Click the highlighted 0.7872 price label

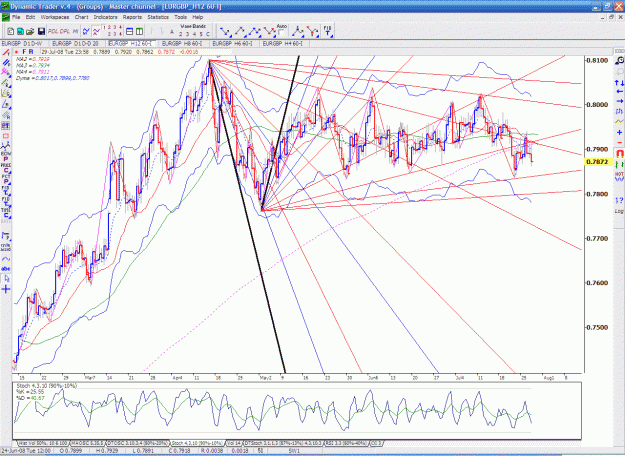(x=597, y=162)
